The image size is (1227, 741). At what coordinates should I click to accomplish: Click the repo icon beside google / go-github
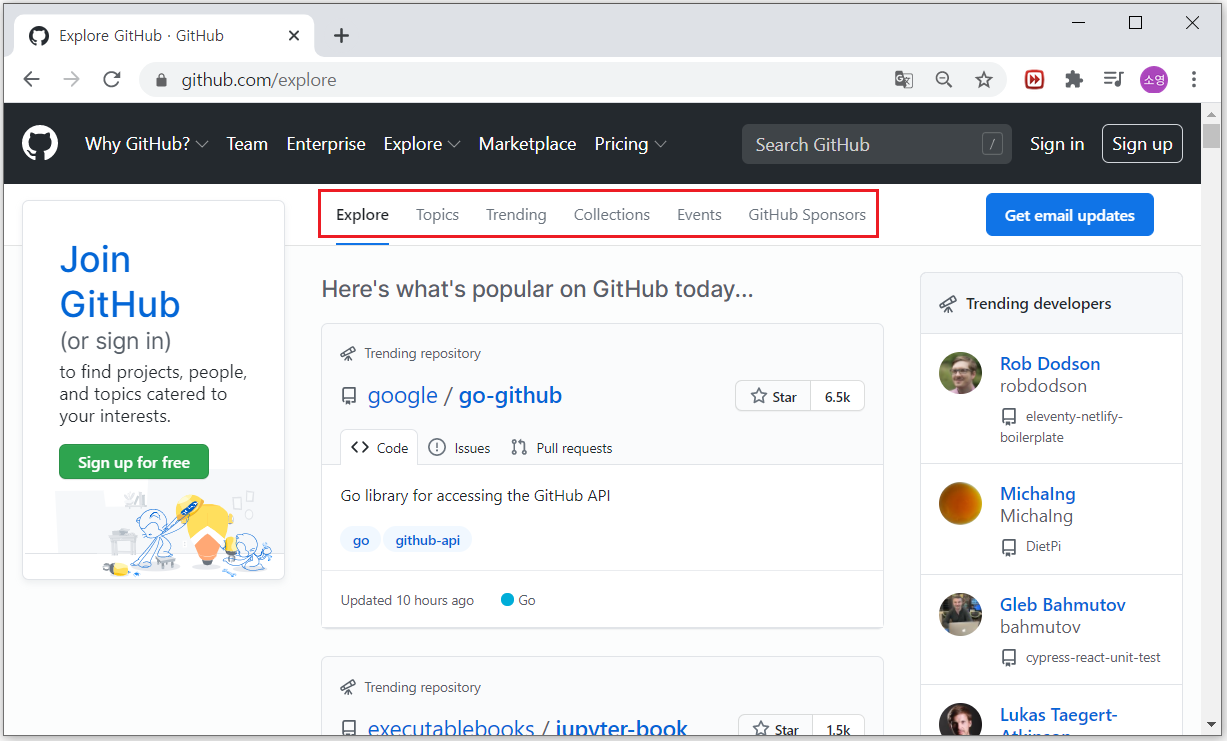point(349,396)
